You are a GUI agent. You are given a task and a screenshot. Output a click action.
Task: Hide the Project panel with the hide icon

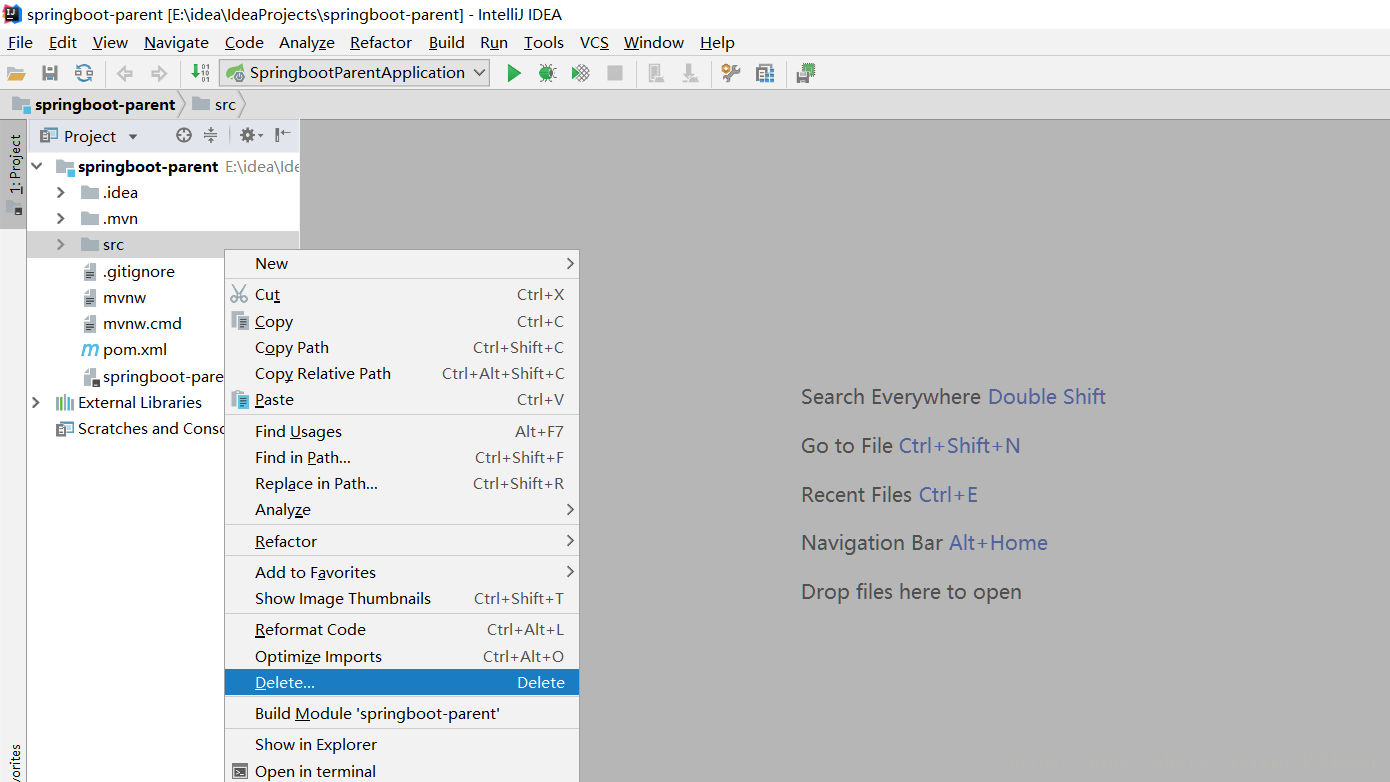click(283, 135)
